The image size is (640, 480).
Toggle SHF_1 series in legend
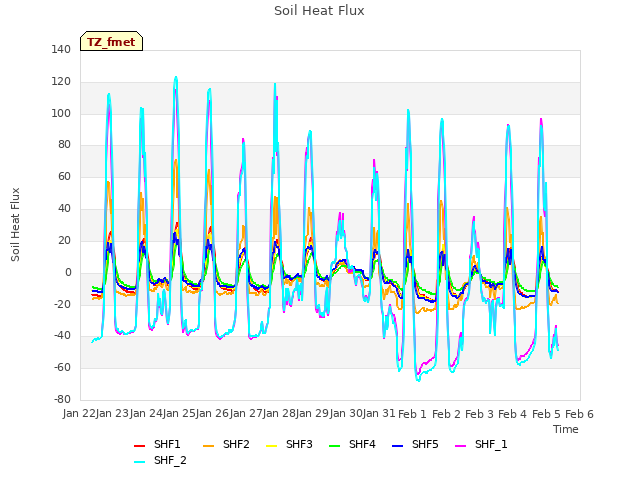click(481, 444)
